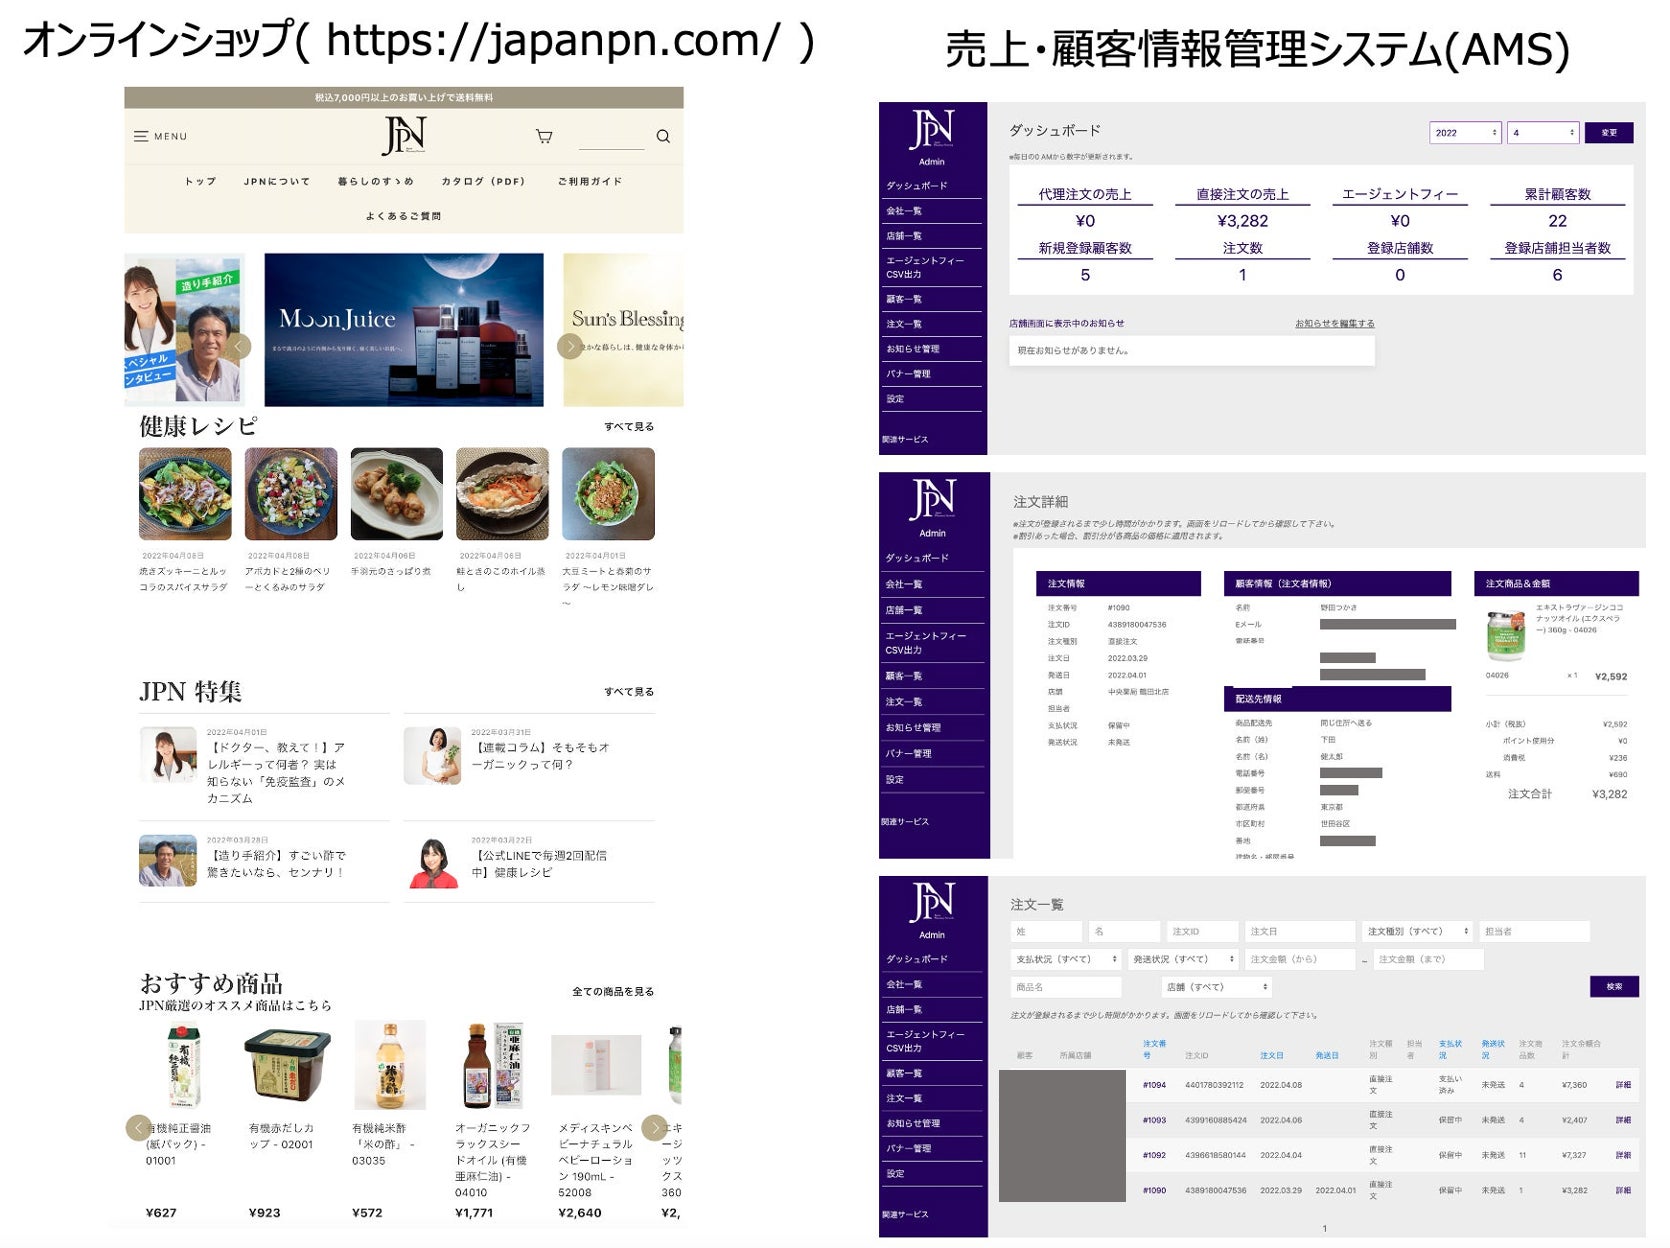Viewport: 1670px width, 1248px height.
Task: Open the Moon Juice banner image
Action: (x=404, y=330)
